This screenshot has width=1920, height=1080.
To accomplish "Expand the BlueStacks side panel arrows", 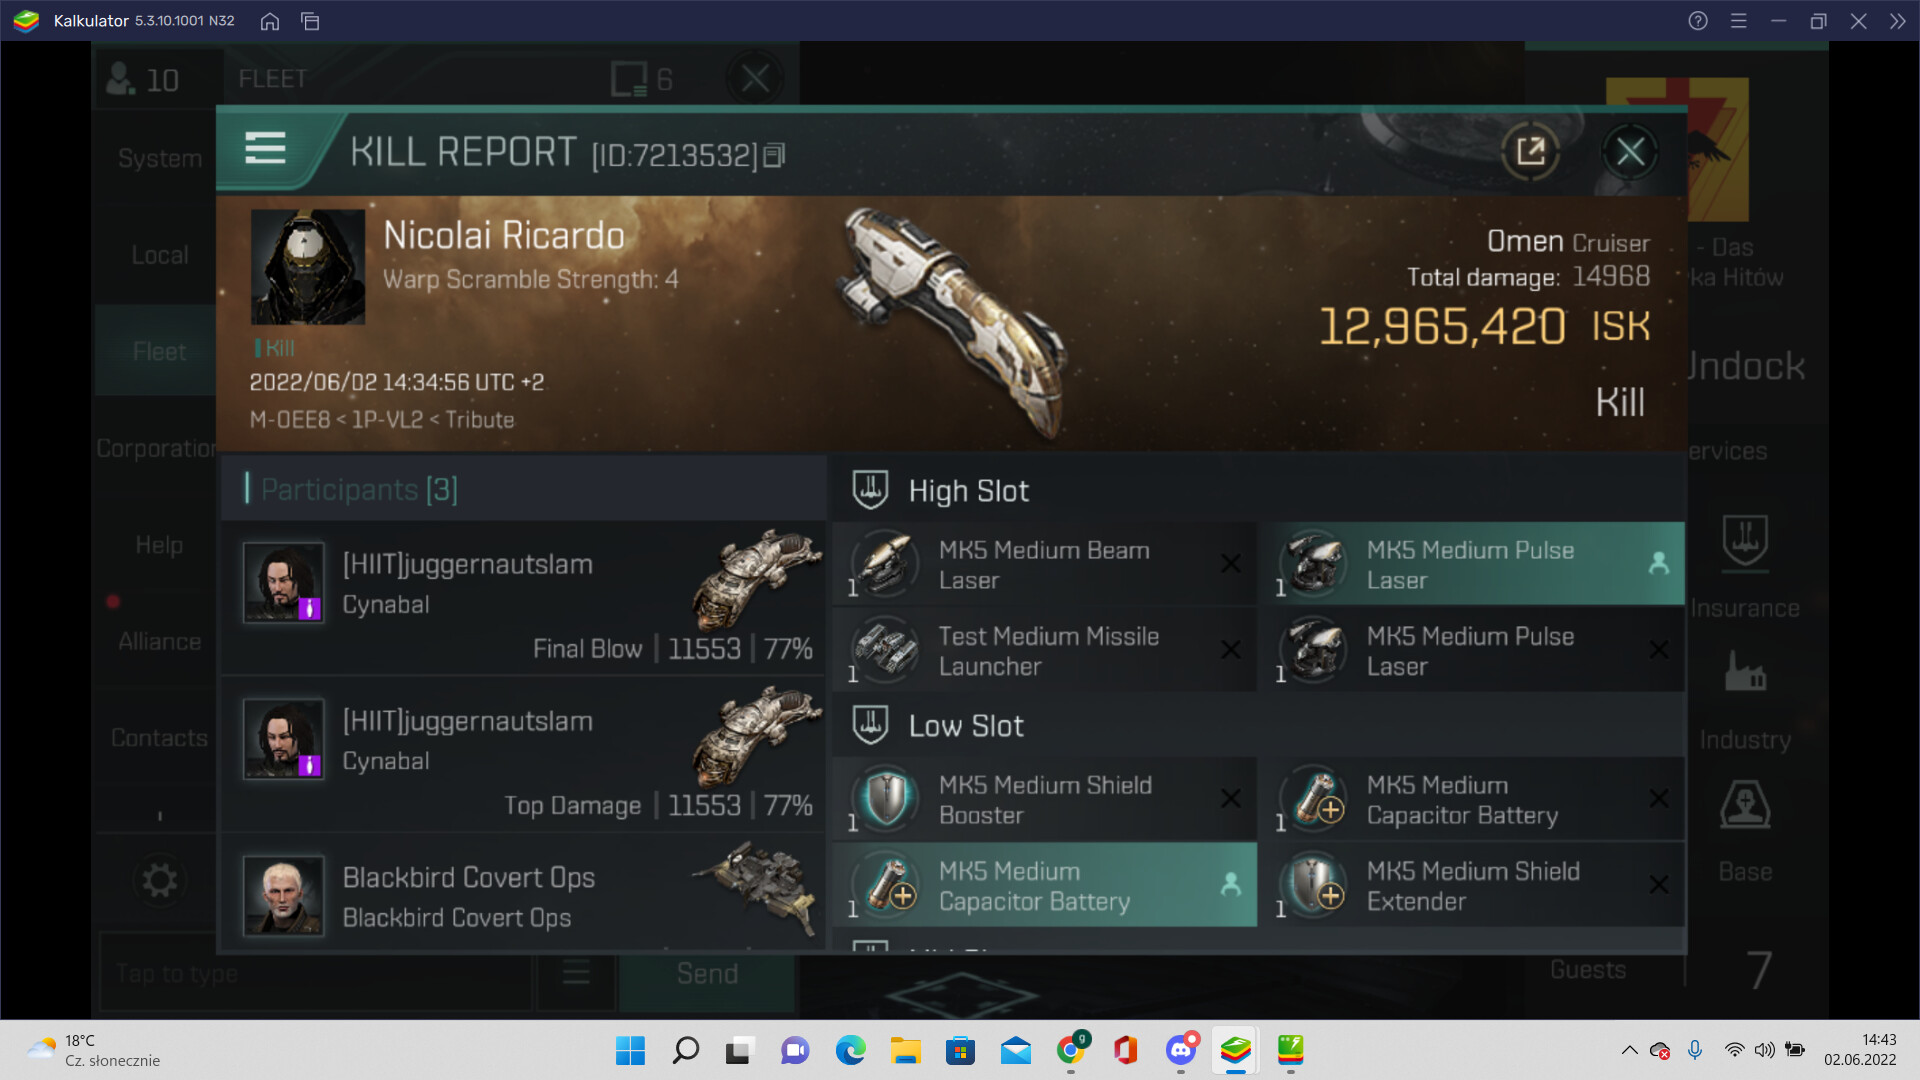I will click(x=1897, y=21).
